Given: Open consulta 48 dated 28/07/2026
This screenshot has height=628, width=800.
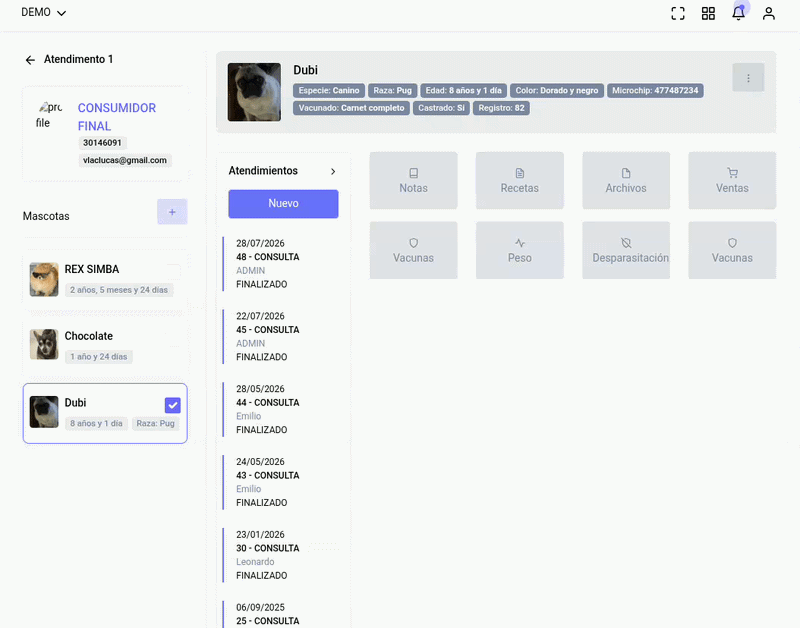Looking at the screenshot, I should [281, 264].
